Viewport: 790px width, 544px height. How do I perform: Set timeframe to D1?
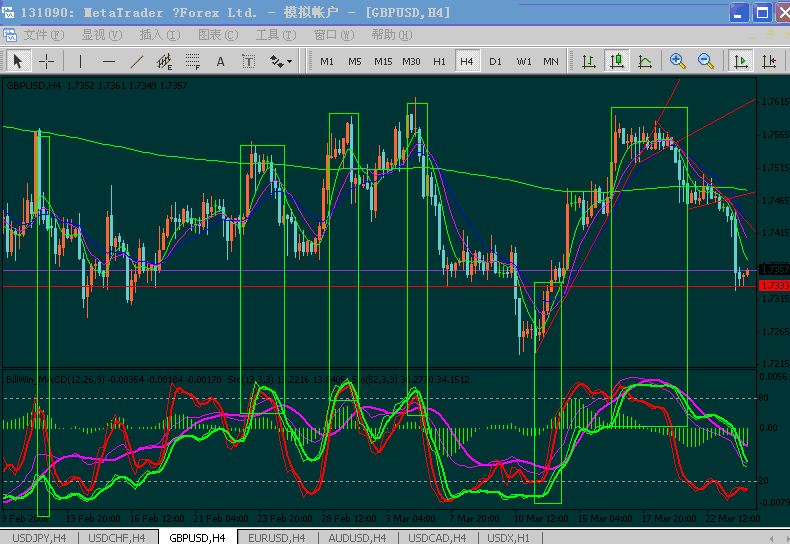click(x=495, y=61)
